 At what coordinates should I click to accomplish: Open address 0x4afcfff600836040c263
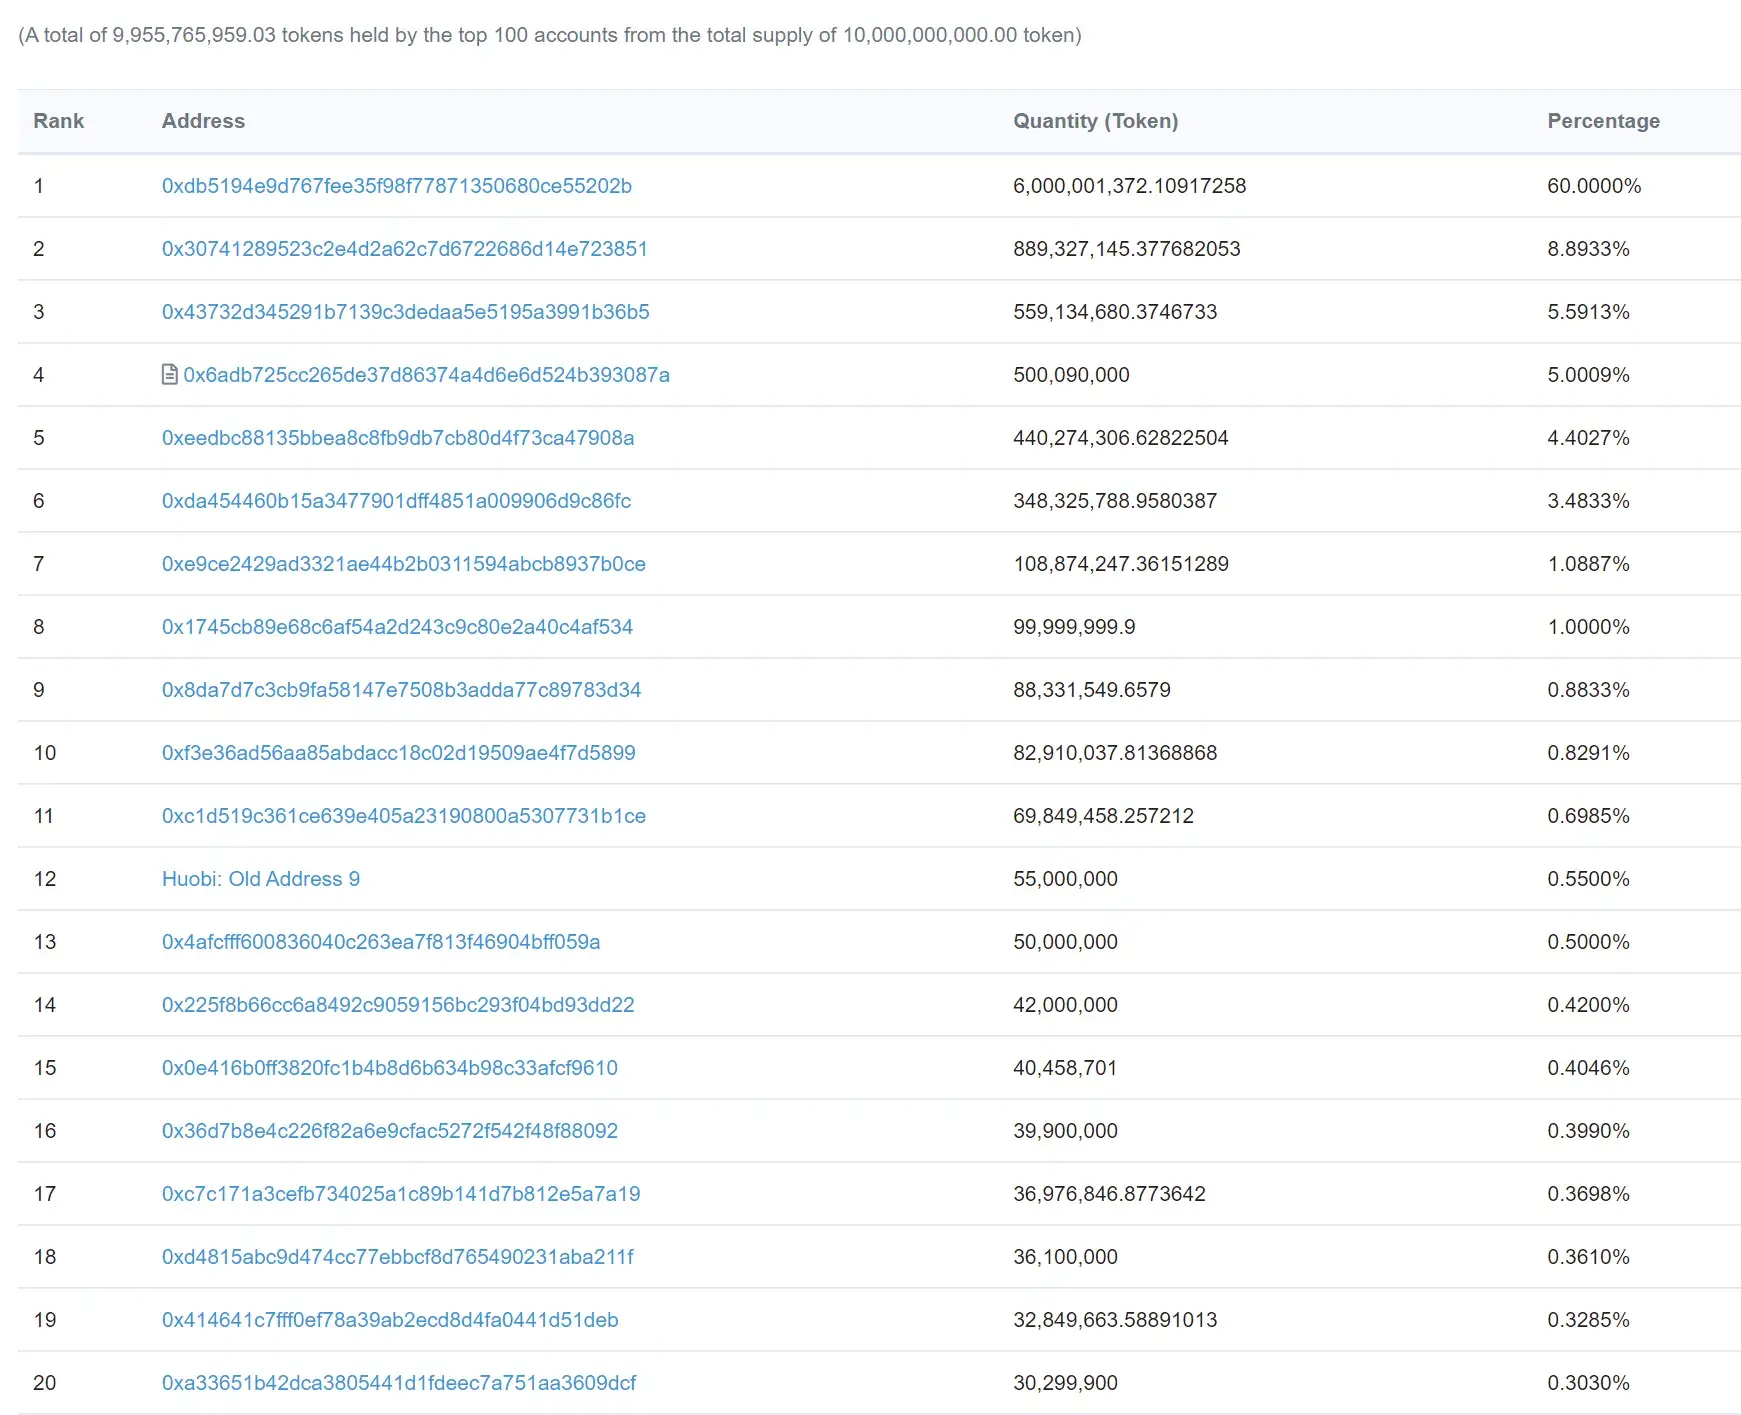pos(381,942)
